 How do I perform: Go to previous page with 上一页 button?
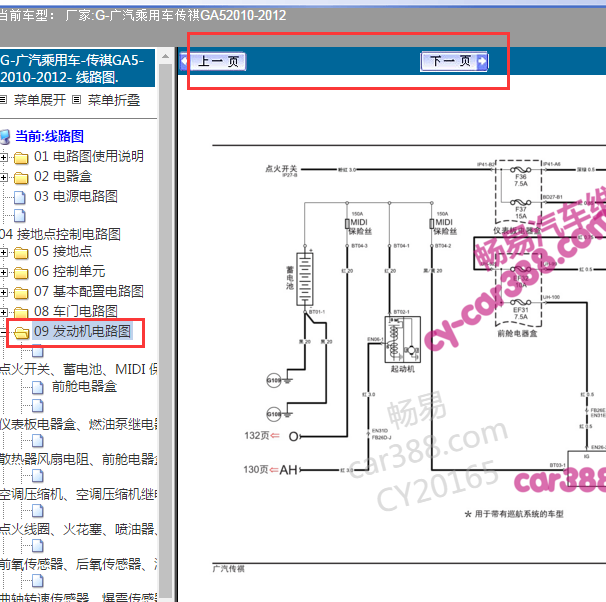pos(213,61)
